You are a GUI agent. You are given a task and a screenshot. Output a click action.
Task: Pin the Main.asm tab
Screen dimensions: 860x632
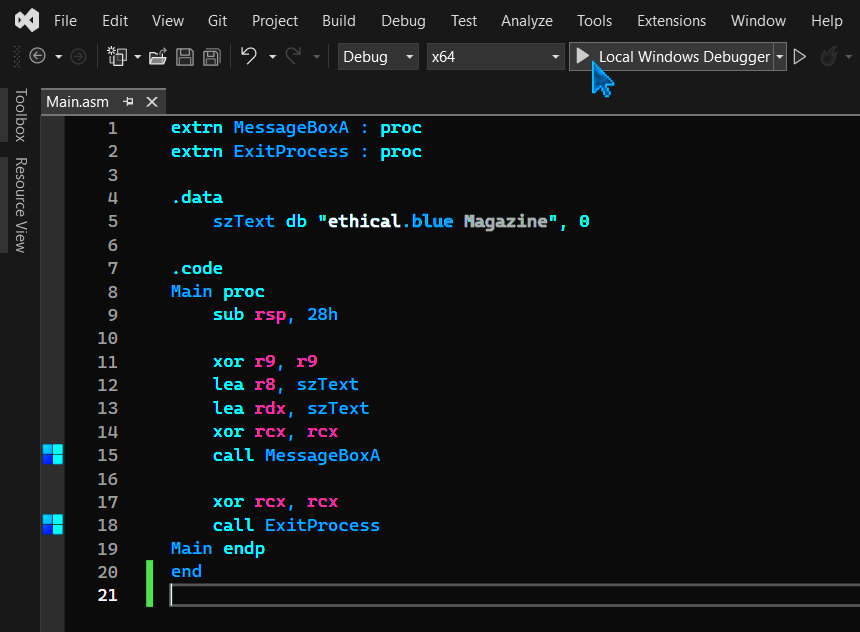128,102
